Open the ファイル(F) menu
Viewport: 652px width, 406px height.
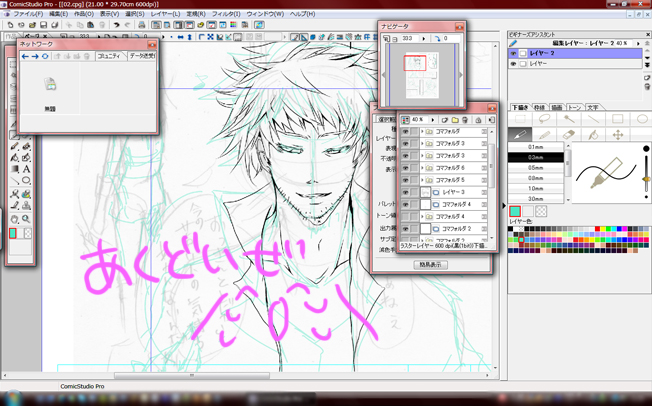(28, 14)
